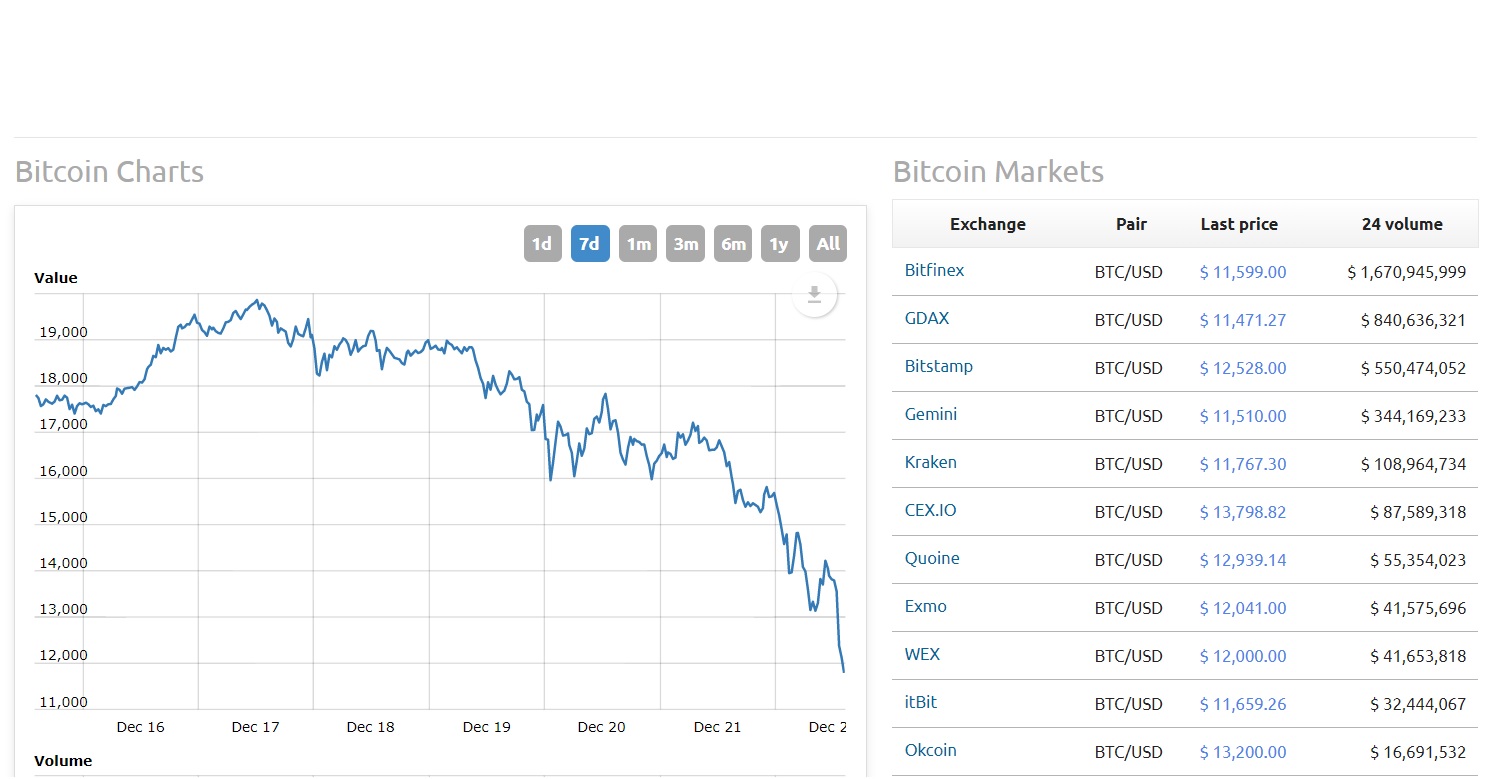This screenshot has width=1496, height=779.
Task: Click the Last price column header
Action: click(1239, 224)
